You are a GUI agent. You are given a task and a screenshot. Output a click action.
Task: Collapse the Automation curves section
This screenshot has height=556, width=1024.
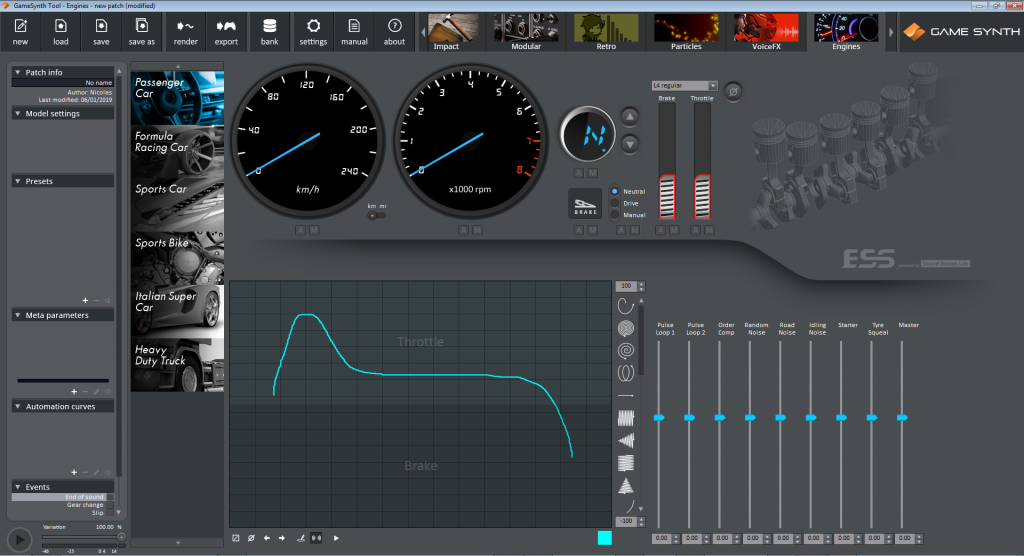18,407
